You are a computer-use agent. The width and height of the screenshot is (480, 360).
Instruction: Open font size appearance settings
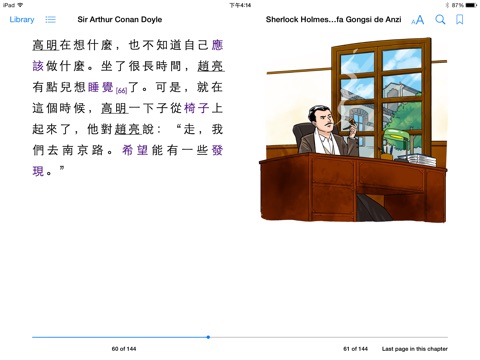[418, 20]
